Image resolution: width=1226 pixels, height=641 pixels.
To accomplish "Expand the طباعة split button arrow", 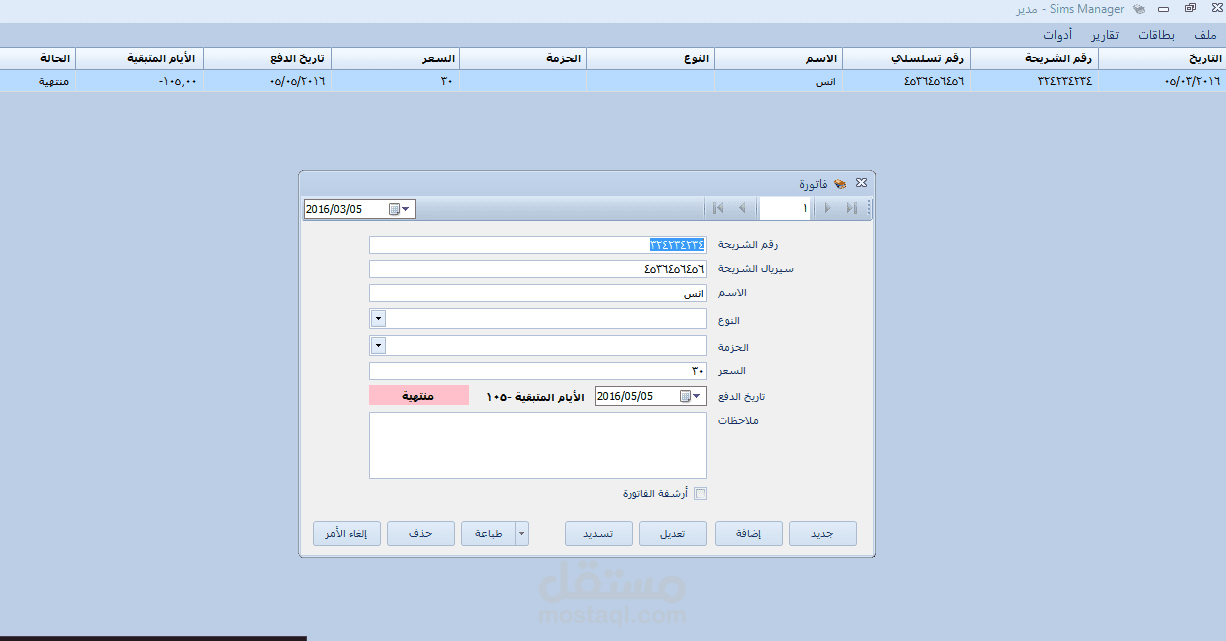I will (521, 533).
